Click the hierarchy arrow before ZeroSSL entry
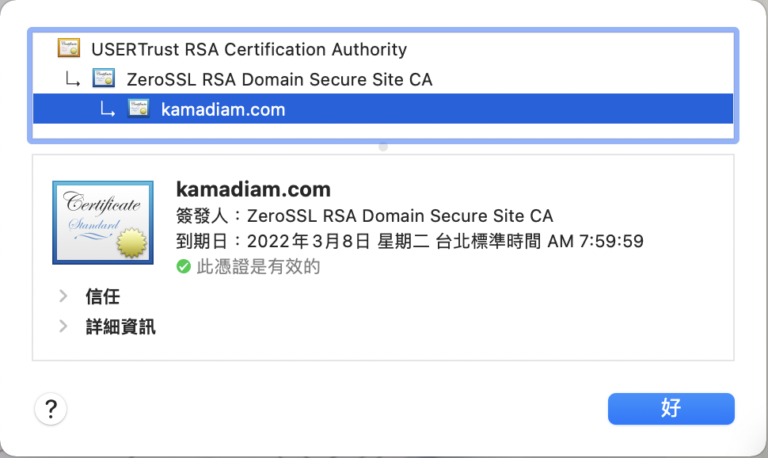Image resolution: width=768 pixels, height=458 pixels. [x=73, y=79]
